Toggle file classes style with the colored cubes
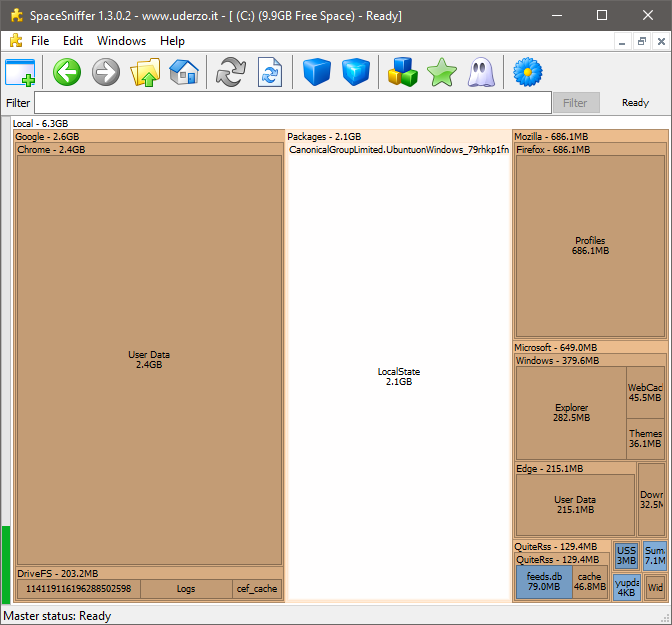 402,72
